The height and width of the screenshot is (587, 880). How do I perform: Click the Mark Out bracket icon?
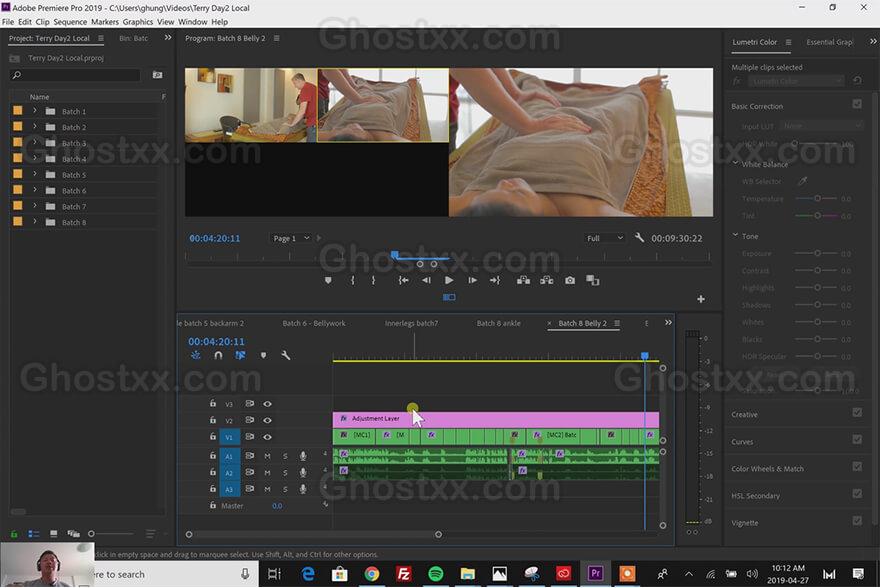pos(373,280)
